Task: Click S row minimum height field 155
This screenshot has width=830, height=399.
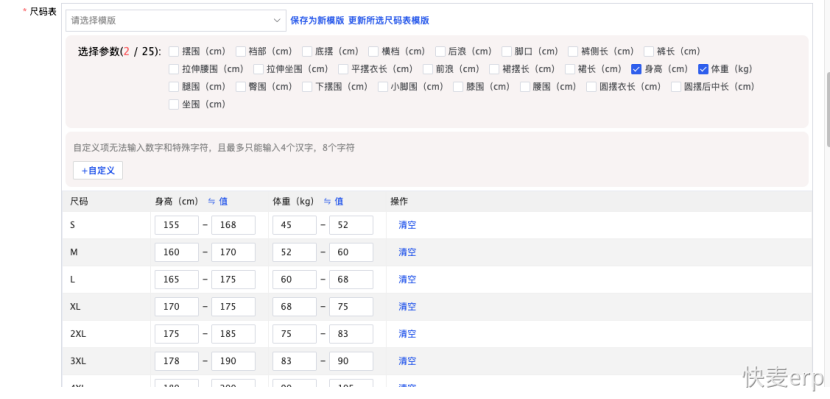Action: click(x=177, y=225)
